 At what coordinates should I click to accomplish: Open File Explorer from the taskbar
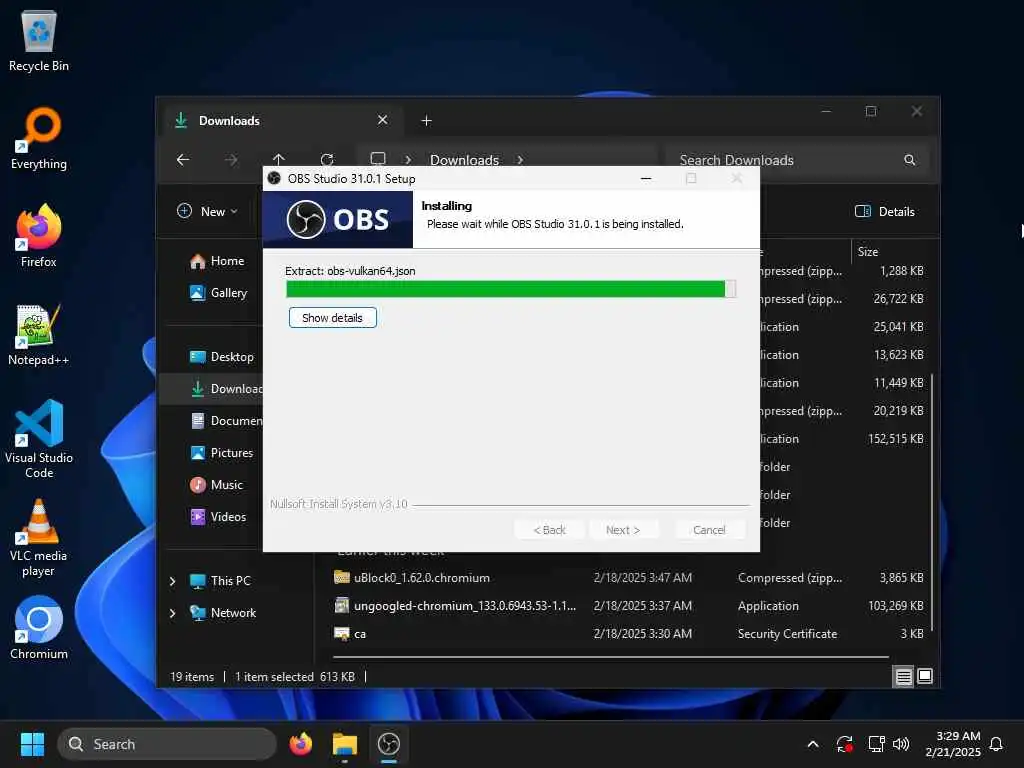coord(345,744)
